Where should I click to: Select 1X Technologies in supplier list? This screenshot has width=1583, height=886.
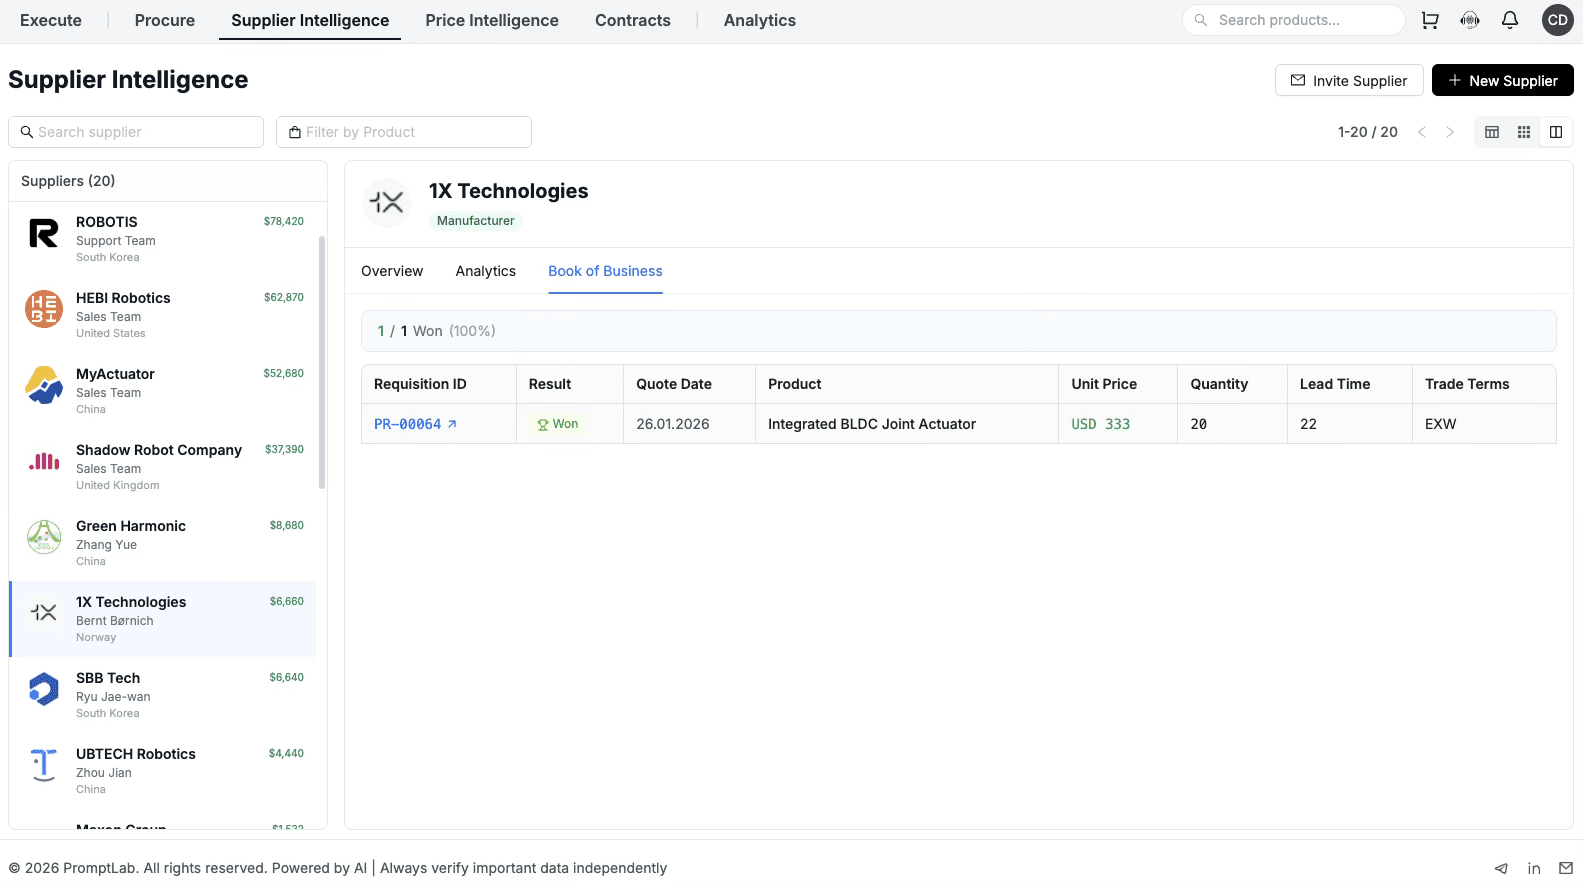163,619
